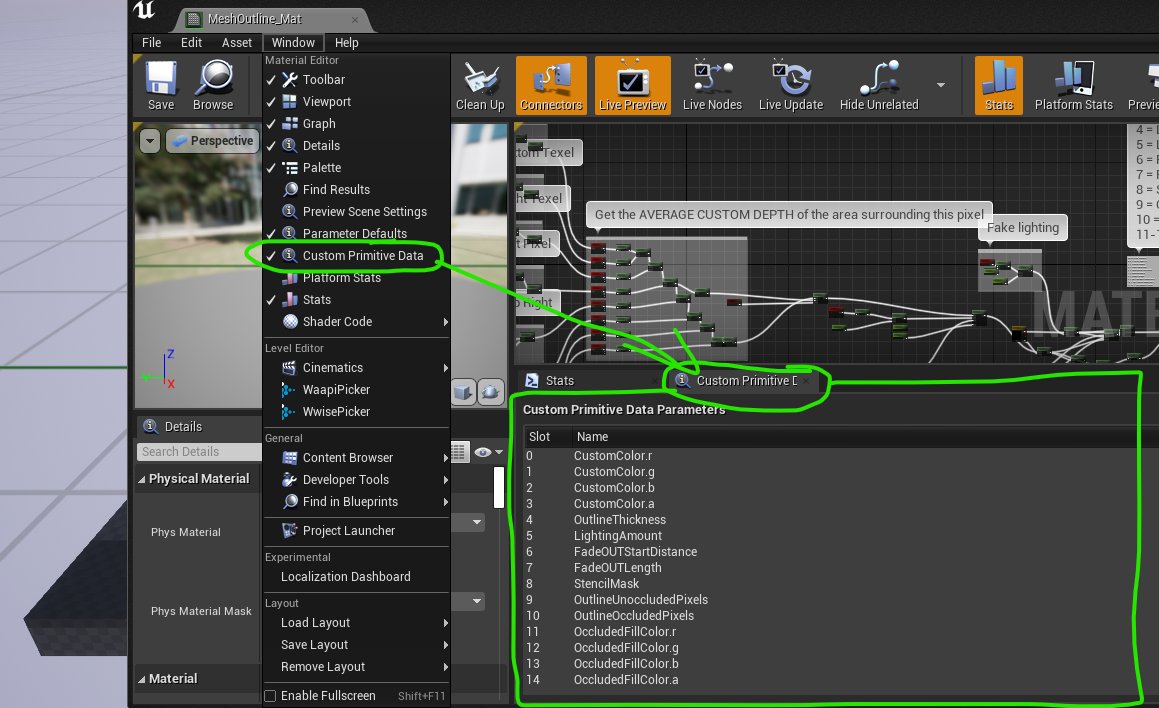Check the Enable Fullscreen checkbox

coord(271,695)
